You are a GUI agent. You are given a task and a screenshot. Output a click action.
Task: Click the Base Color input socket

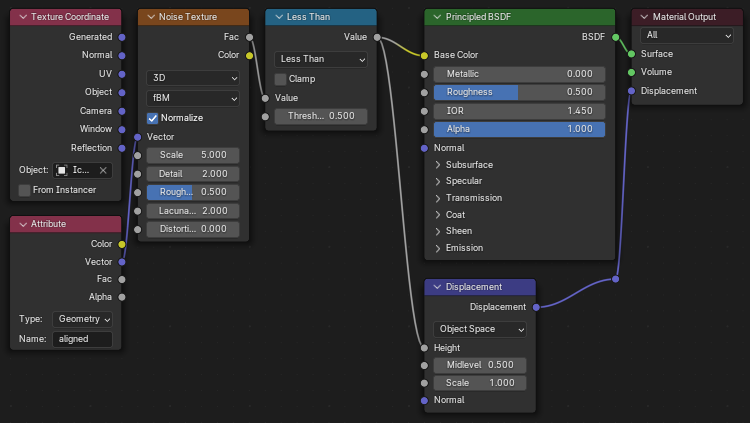coord(424,56)
